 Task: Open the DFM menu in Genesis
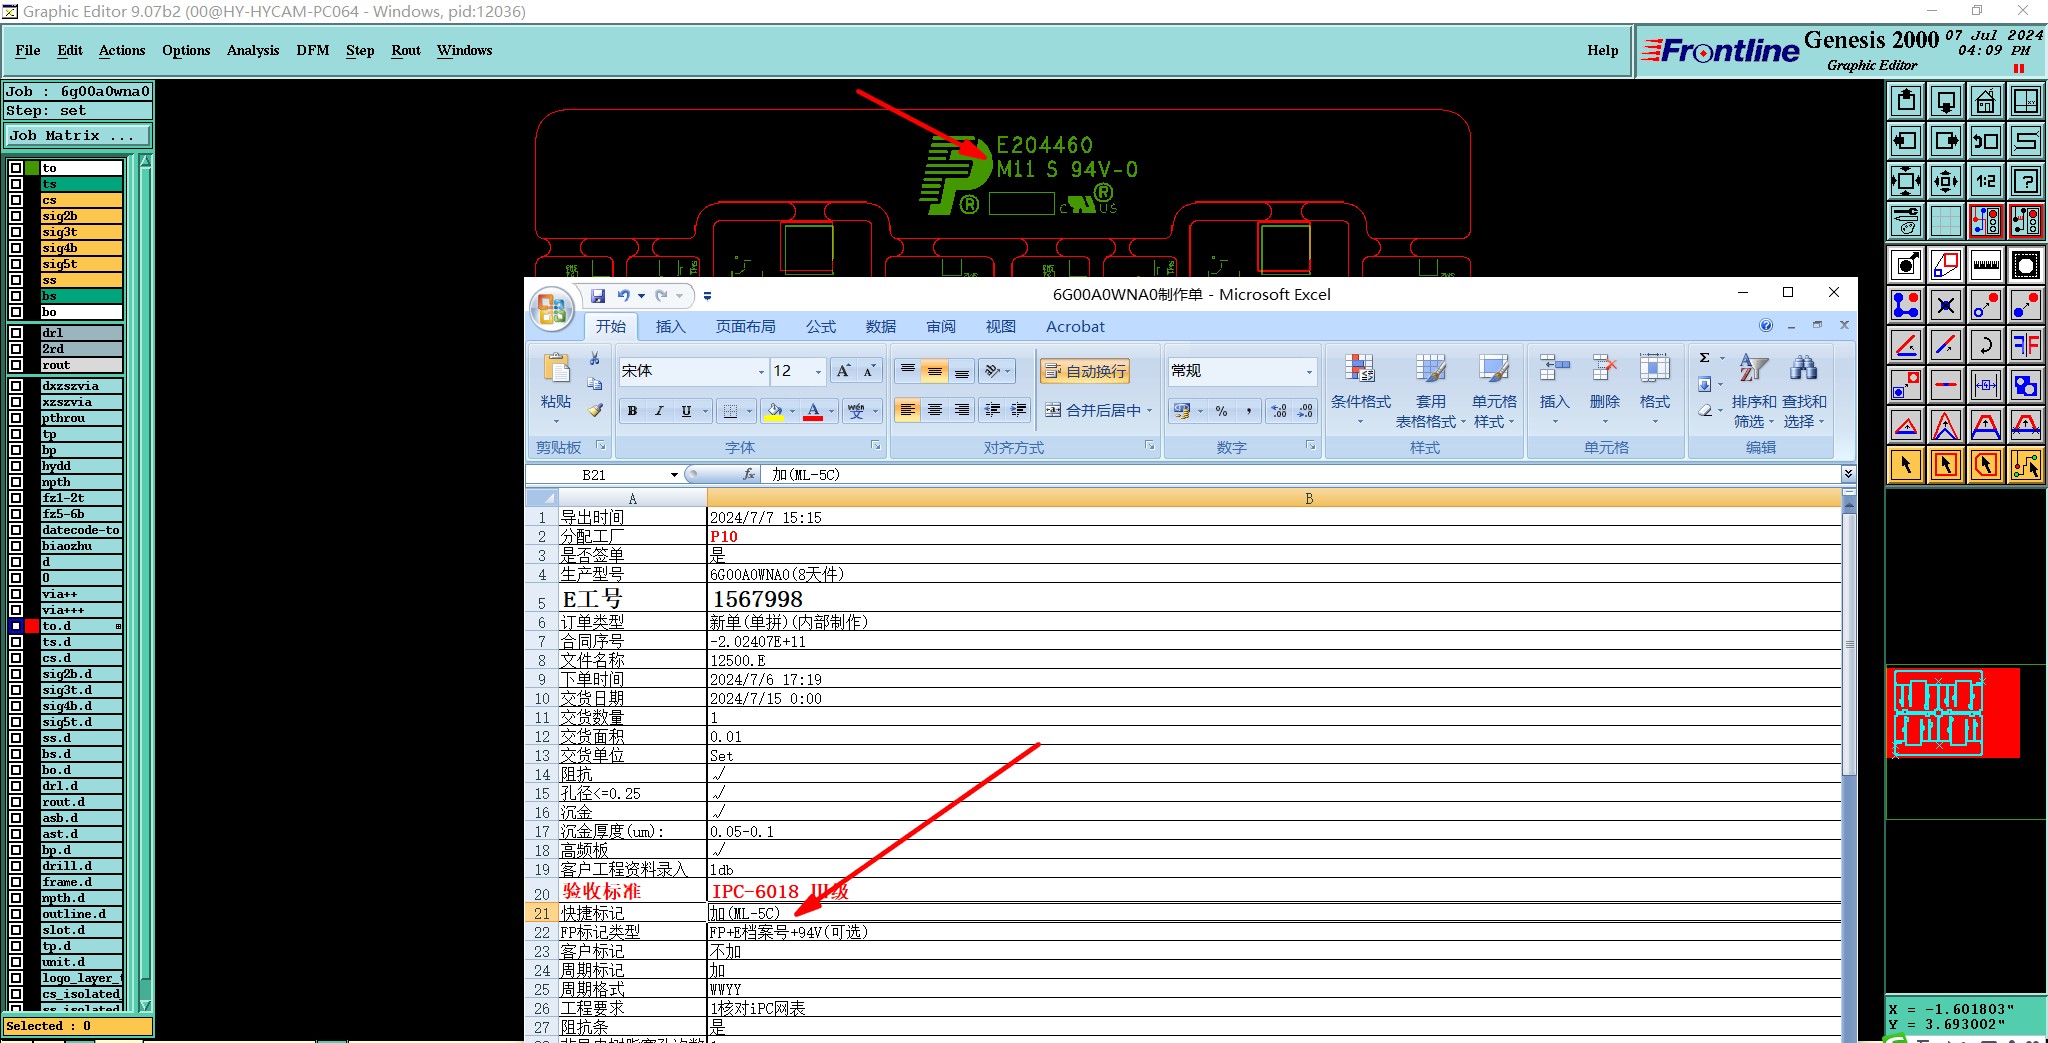(313, 50)
